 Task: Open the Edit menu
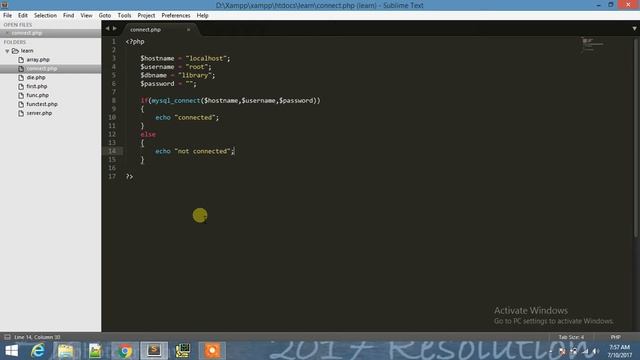pyautogui.click(x=22, y=16)
